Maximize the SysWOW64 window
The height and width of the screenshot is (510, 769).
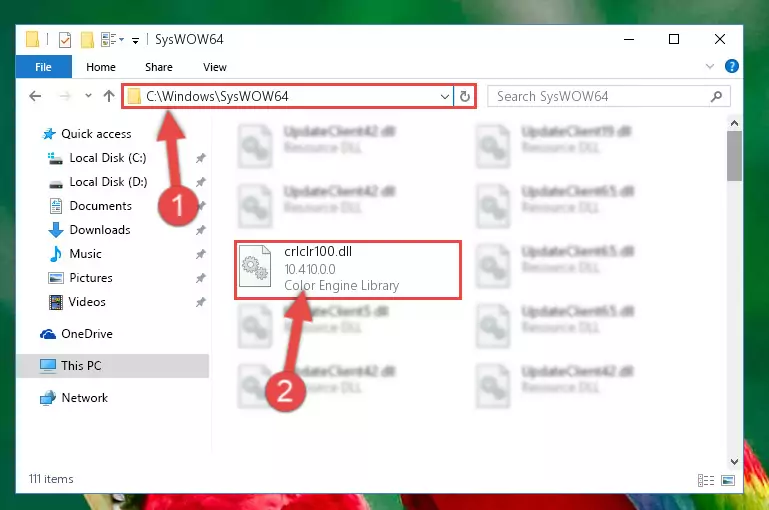pyautogui.click(x=674, y=39)
